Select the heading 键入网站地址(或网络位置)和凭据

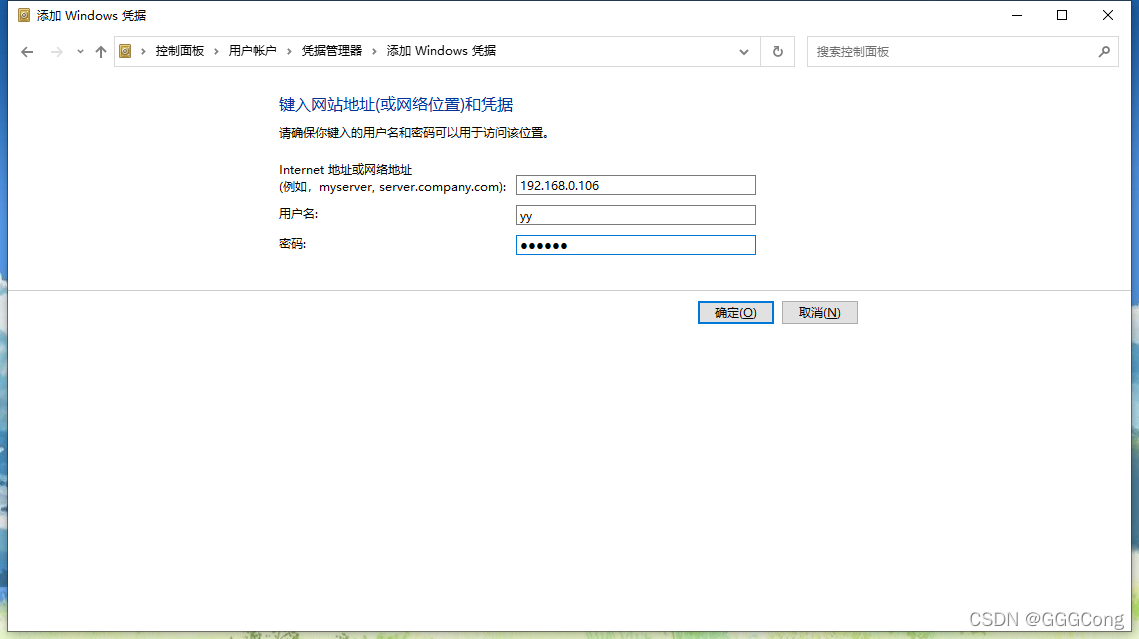pyautogui.click(x=396, y=105)
